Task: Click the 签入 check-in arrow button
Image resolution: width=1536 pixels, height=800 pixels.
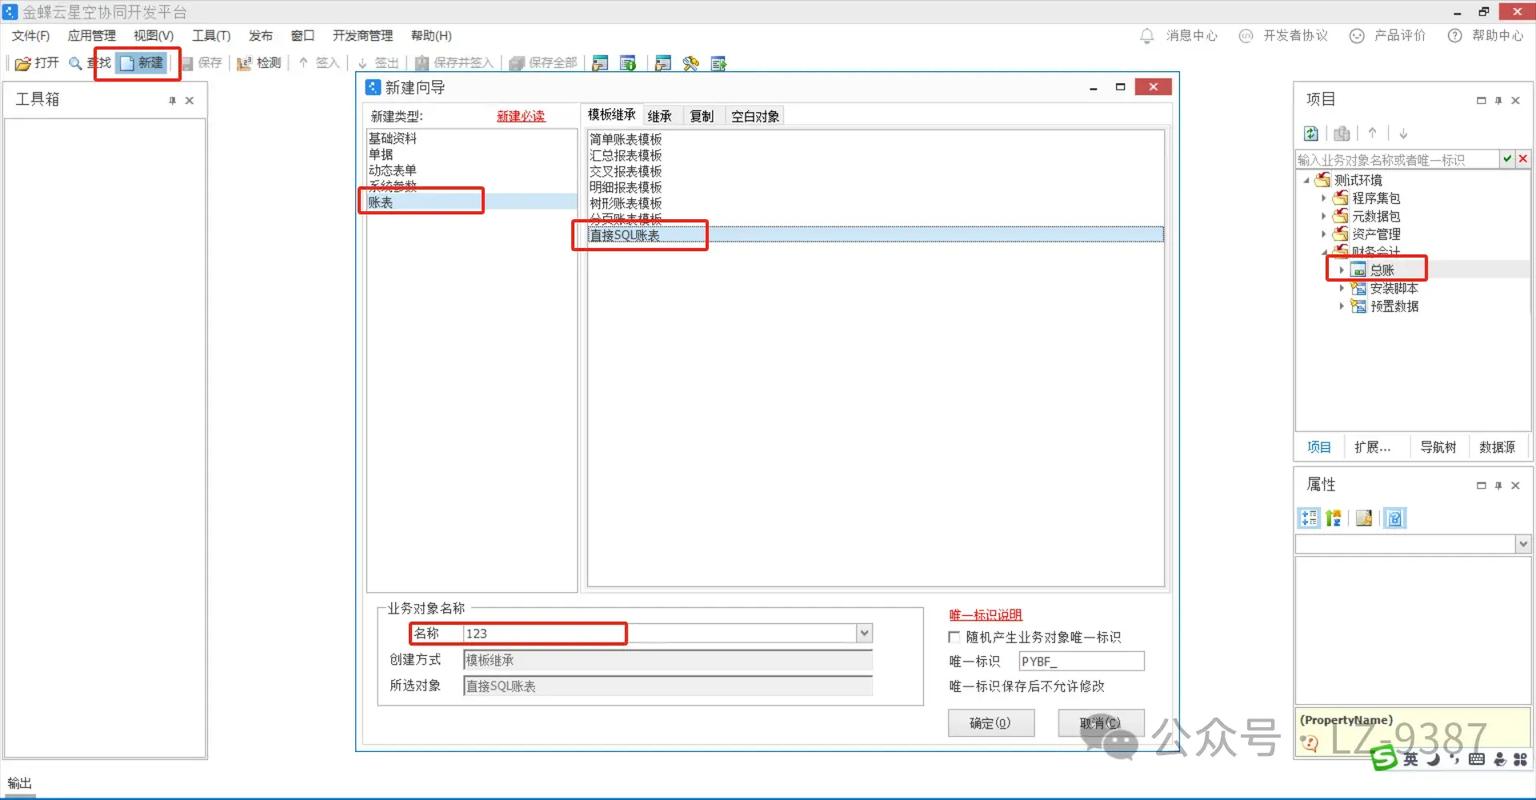Action: [x=319, y=63]
